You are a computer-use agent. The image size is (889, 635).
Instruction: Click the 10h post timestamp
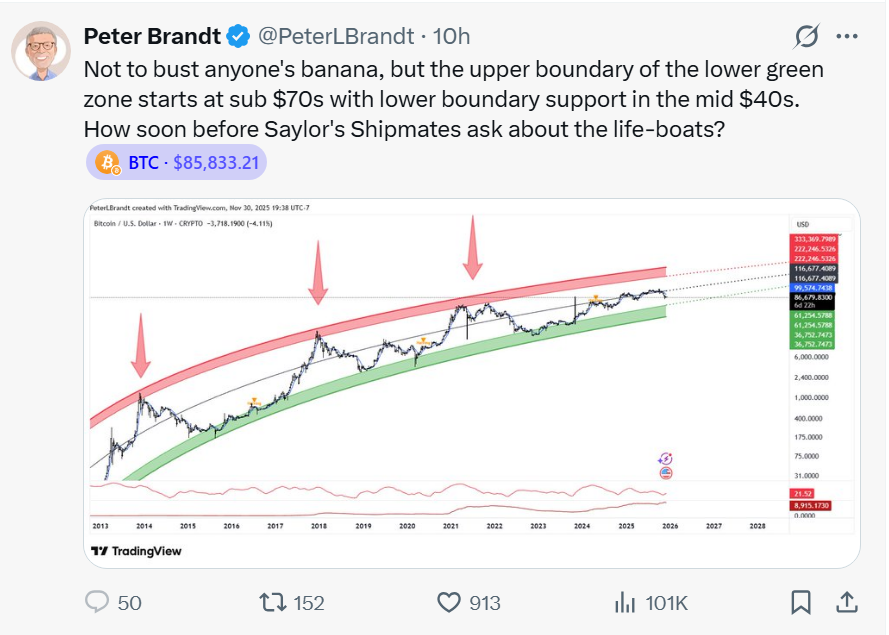(450, 36)
